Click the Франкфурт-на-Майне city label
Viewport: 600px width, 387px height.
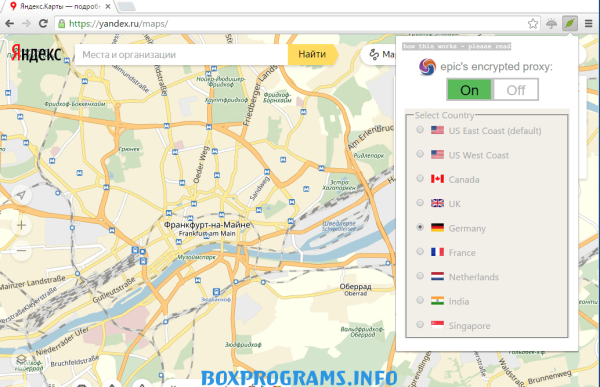pos(207,225)
